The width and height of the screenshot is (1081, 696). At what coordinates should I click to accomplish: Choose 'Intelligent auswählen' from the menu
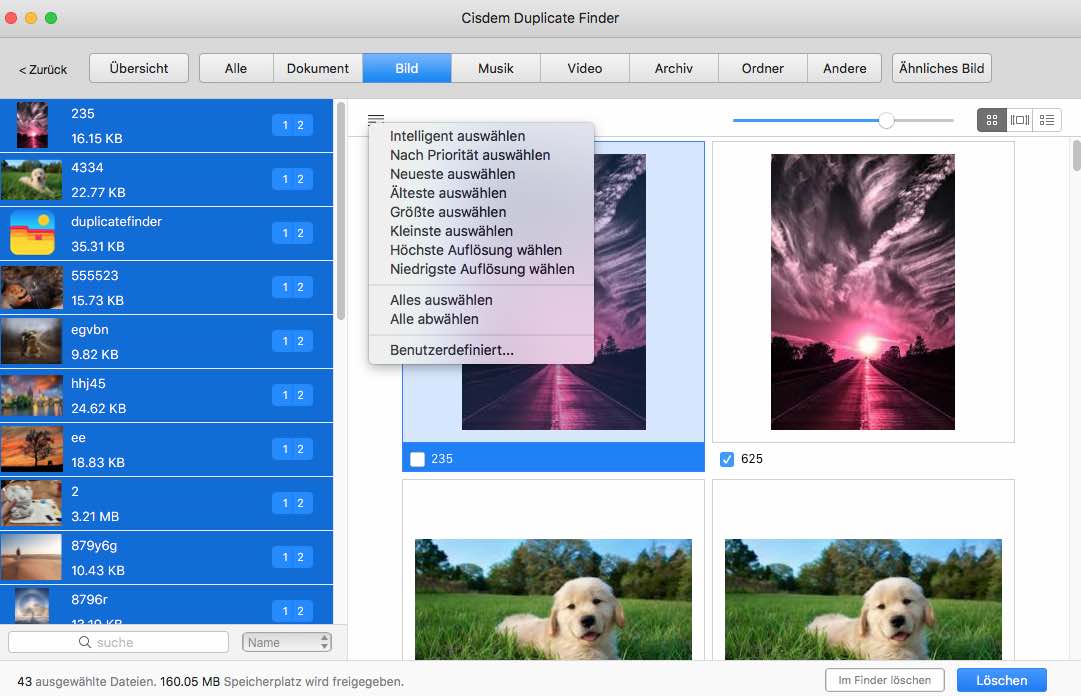point(457,136)
